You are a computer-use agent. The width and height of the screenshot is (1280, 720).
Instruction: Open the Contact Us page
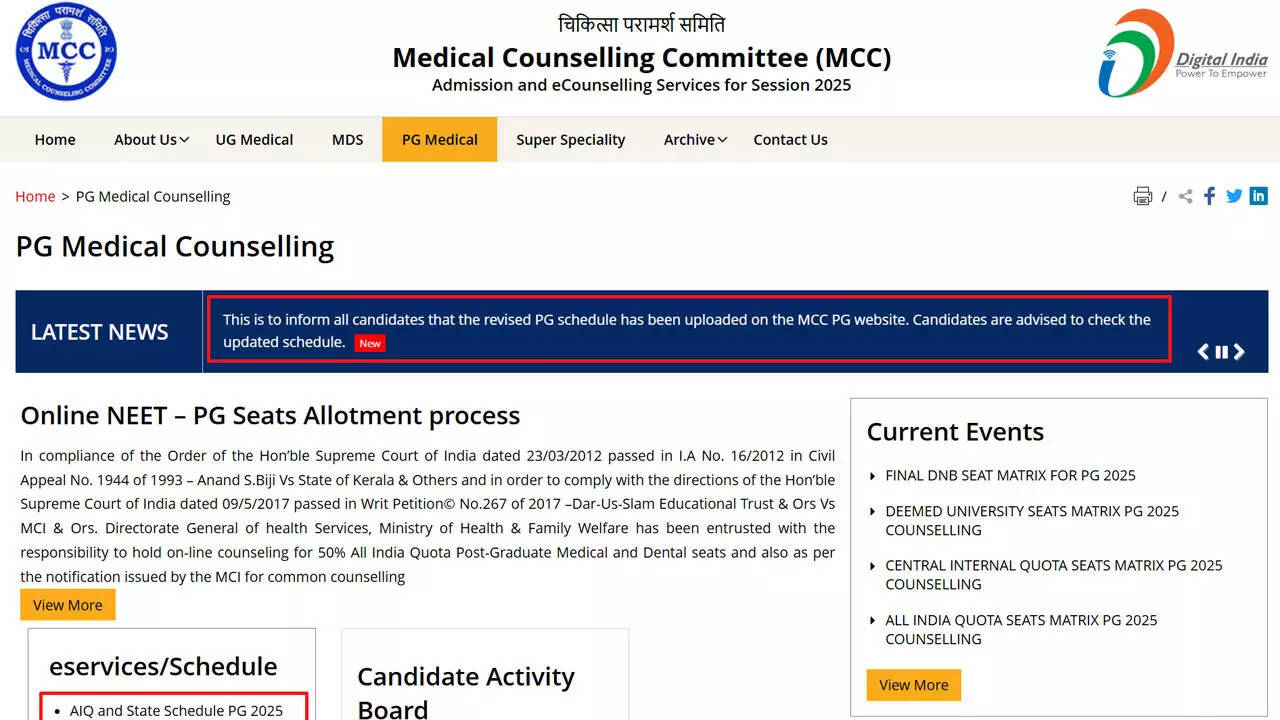790,140
